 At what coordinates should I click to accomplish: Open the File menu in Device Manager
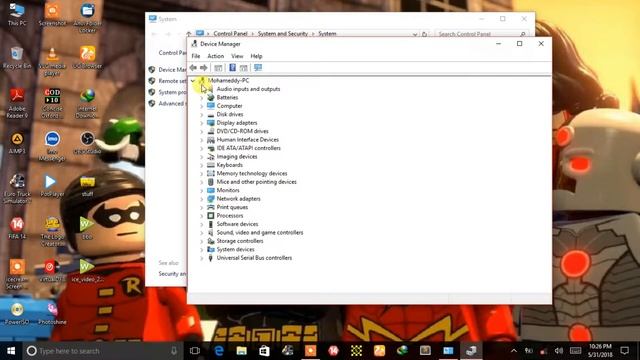click(x=196, y=56)
